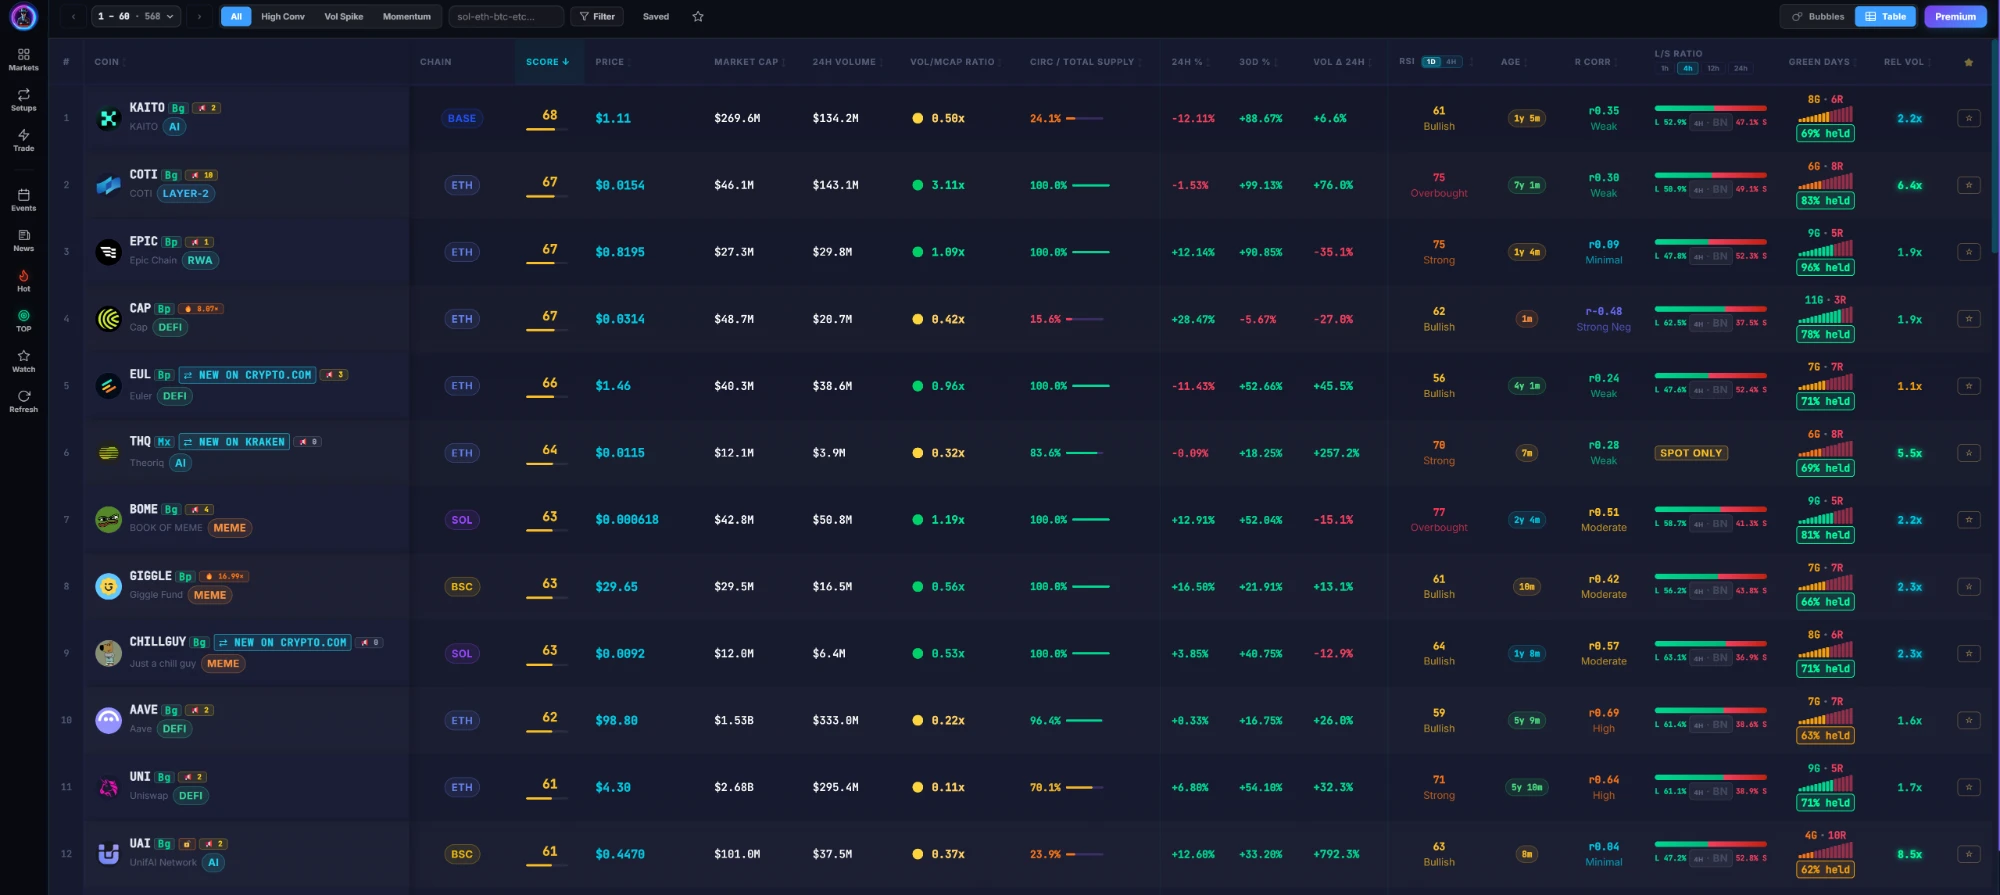Screen dimensions: 2000x895
Task: Go to next page with right chevron
Action: click(199, 16)
